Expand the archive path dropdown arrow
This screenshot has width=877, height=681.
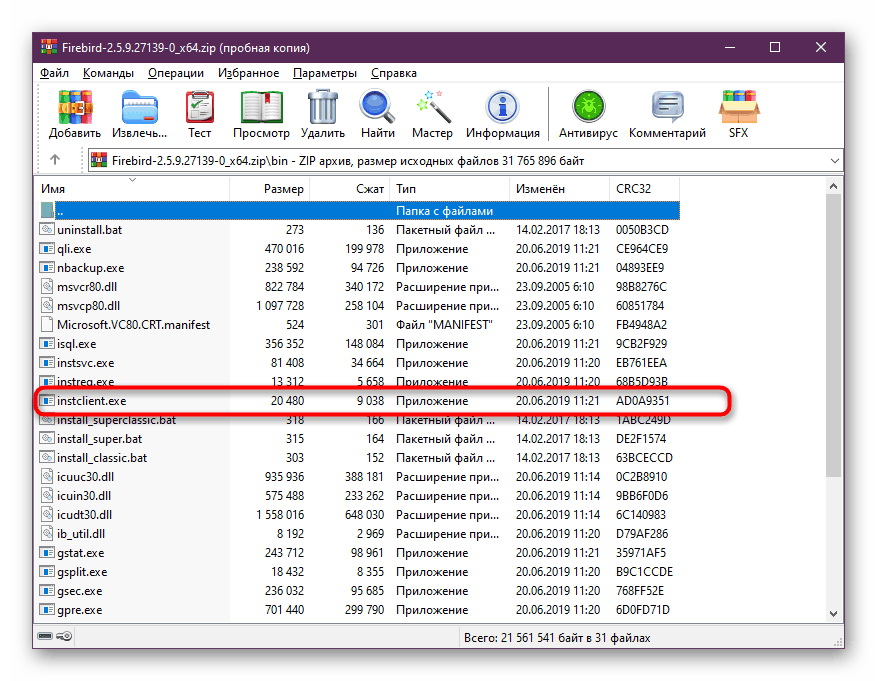(834, 160)
